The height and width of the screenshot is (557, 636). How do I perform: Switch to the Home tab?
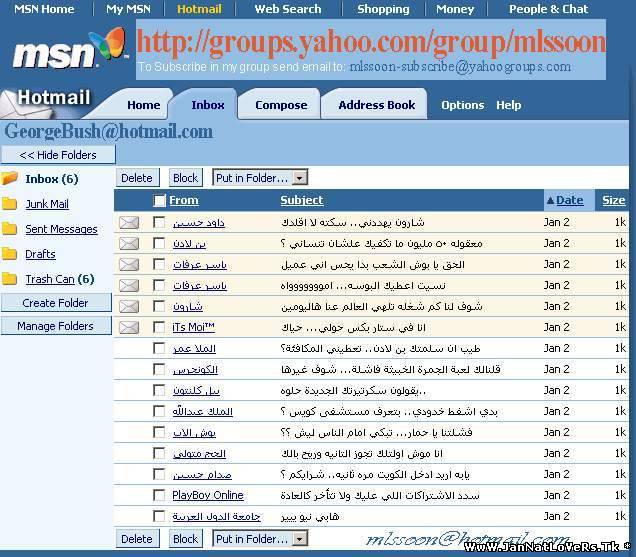click(x=143, y=105)
